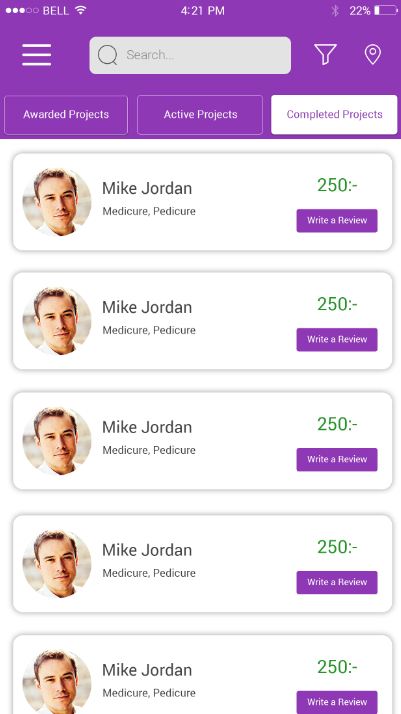This screenshot has width=401, height=714.
Task: Tap the Bluetooth status icon
Action: click(335, 10)
